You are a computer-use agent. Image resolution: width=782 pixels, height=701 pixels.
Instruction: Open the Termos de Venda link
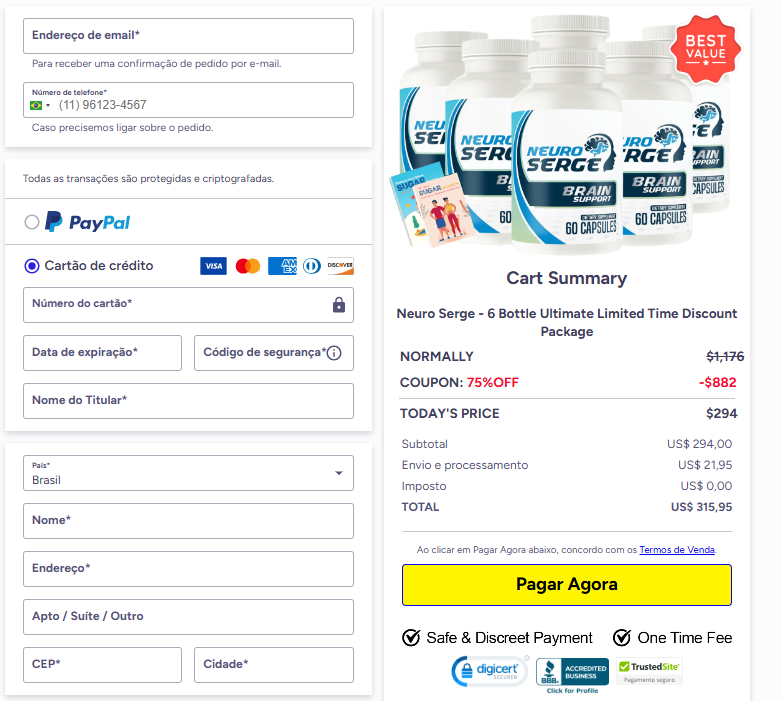677,549
